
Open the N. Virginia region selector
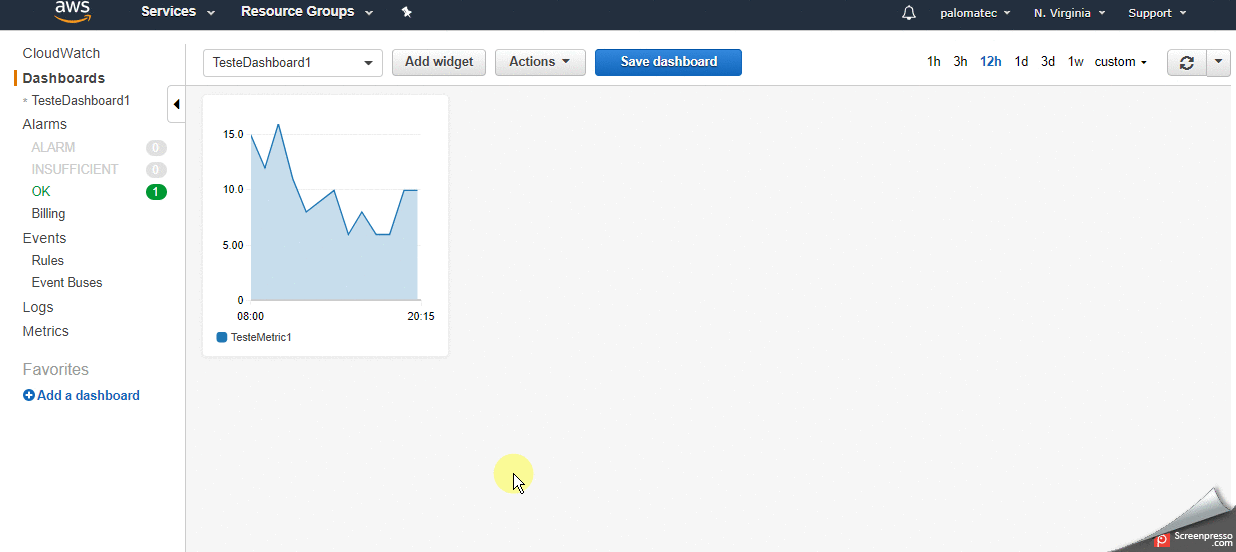tap(1069, 13)
